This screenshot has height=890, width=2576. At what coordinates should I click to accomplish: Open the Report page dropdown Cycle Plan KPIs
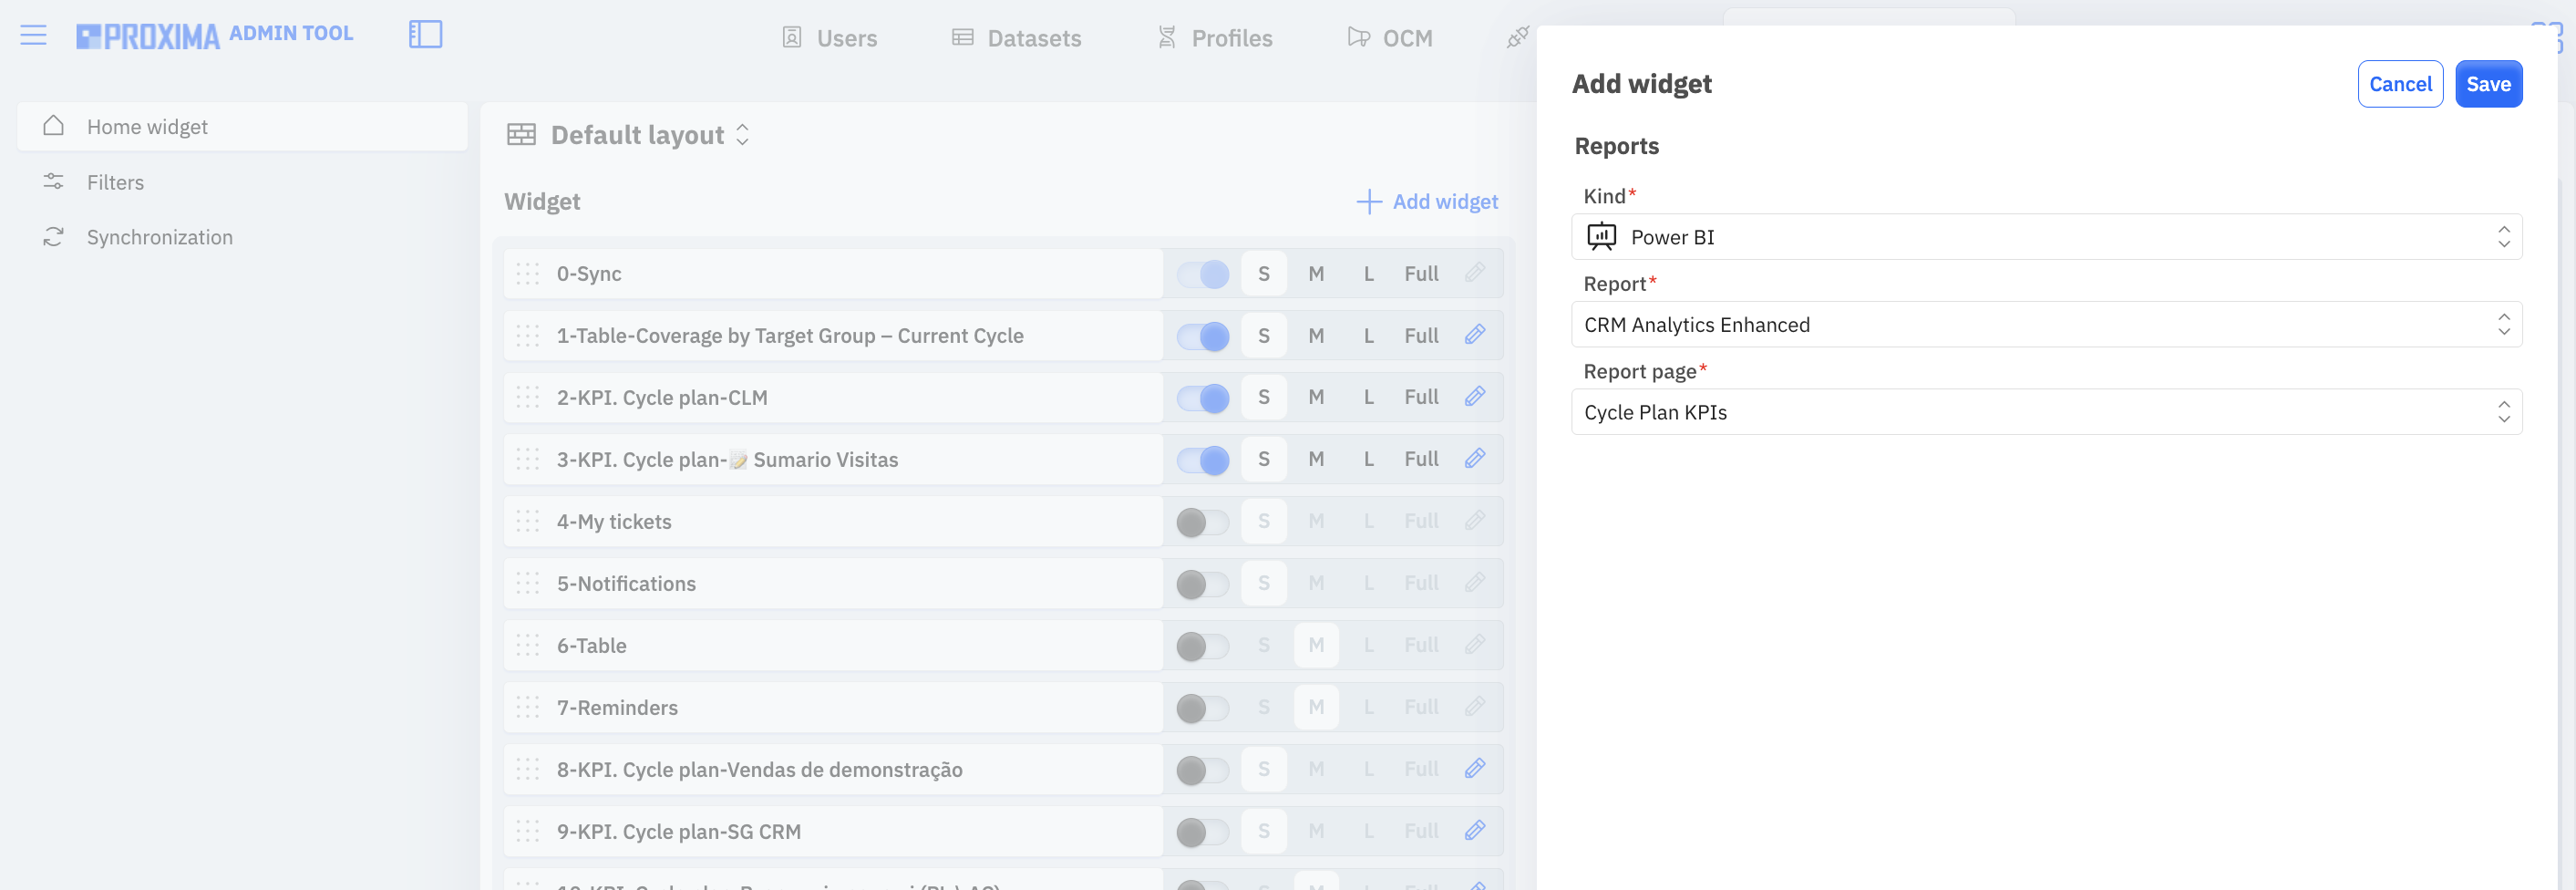click(2046, 412)
